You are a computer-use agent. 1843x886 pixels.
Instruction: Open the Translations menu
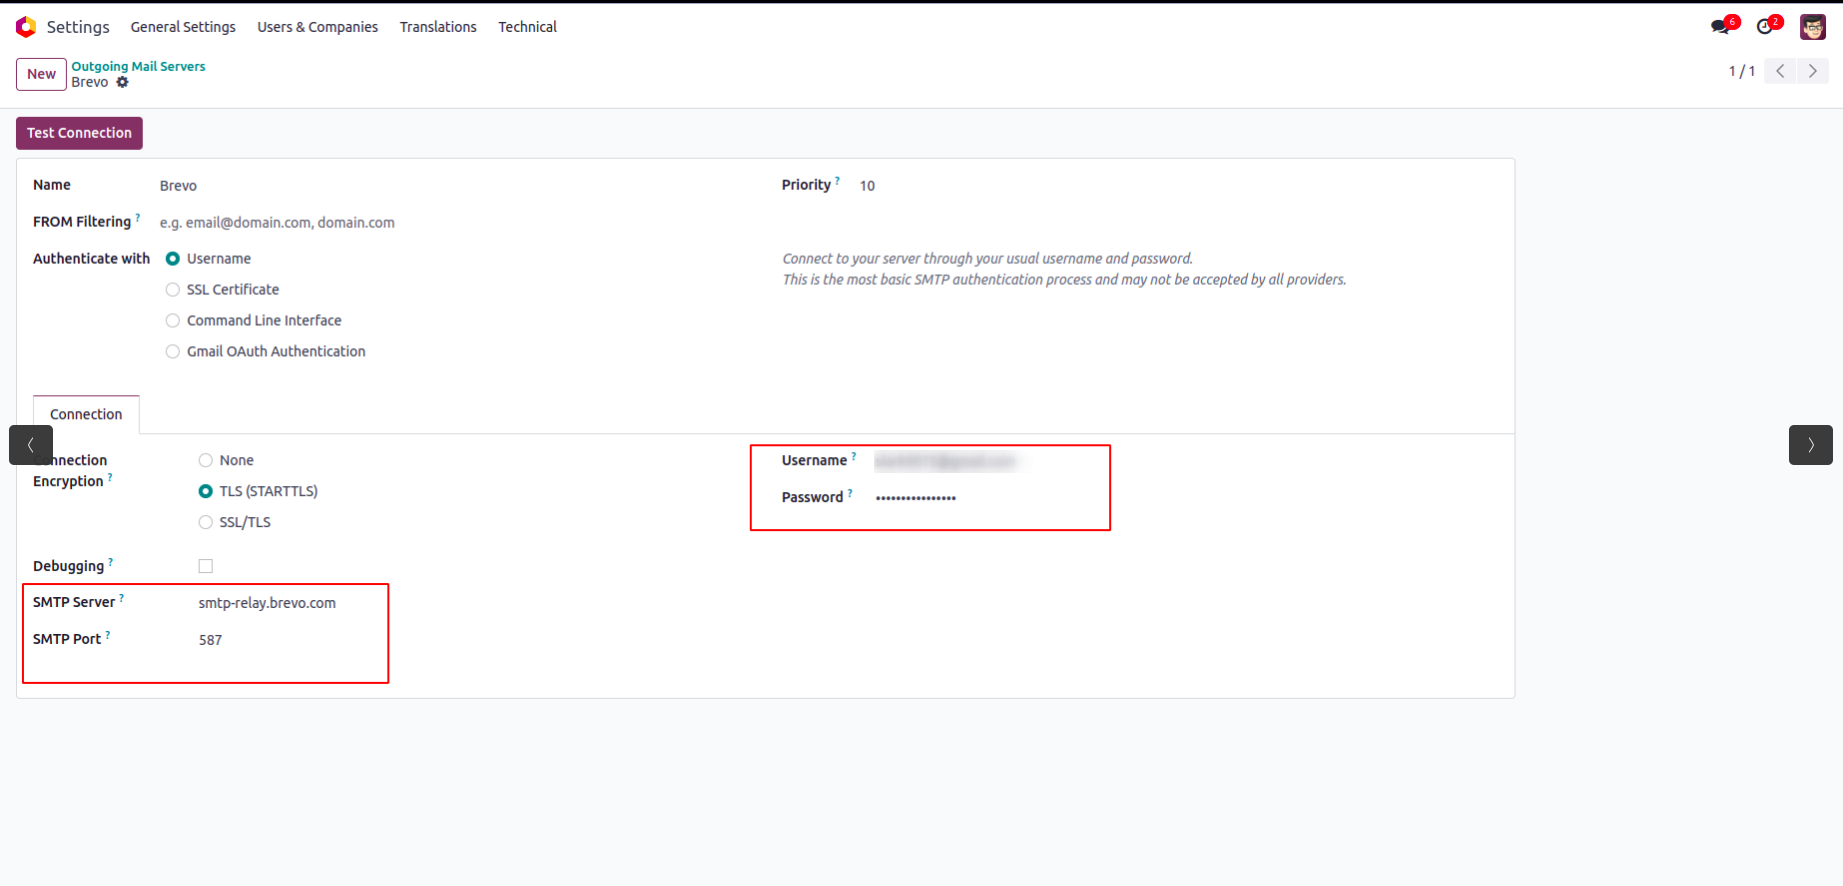tap(438, 27)
